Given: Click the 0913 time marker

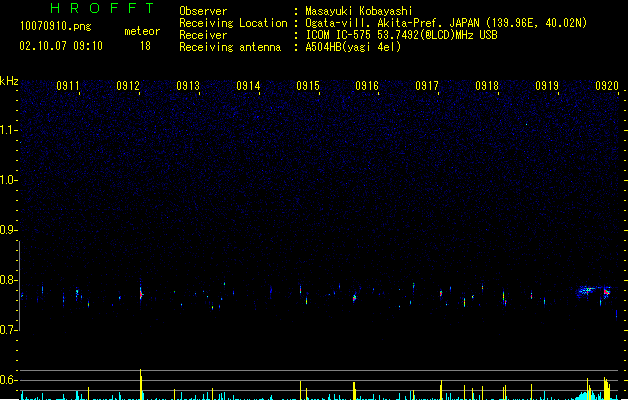Looking at the screenshot, I should pyautogui.click(x=188, y=85).
